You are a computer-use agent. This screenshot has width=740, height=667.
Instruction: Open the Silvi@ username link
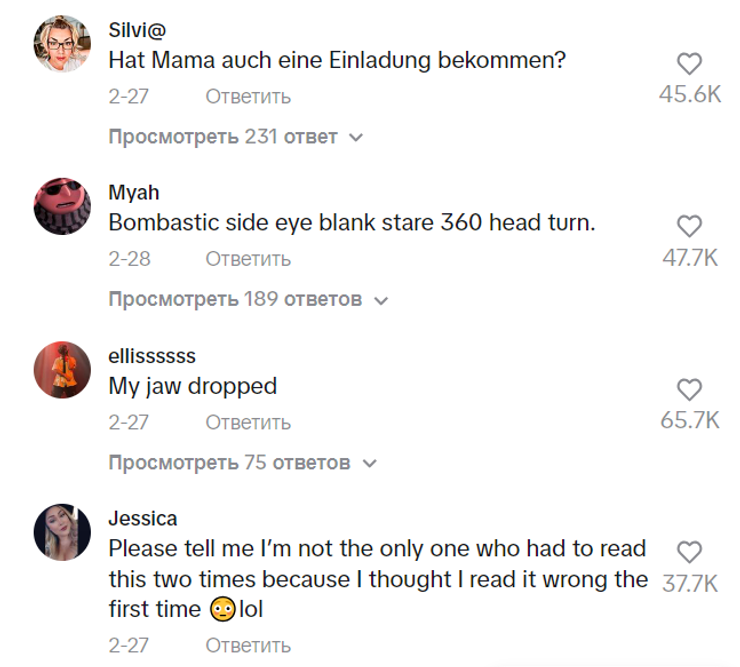137,30
